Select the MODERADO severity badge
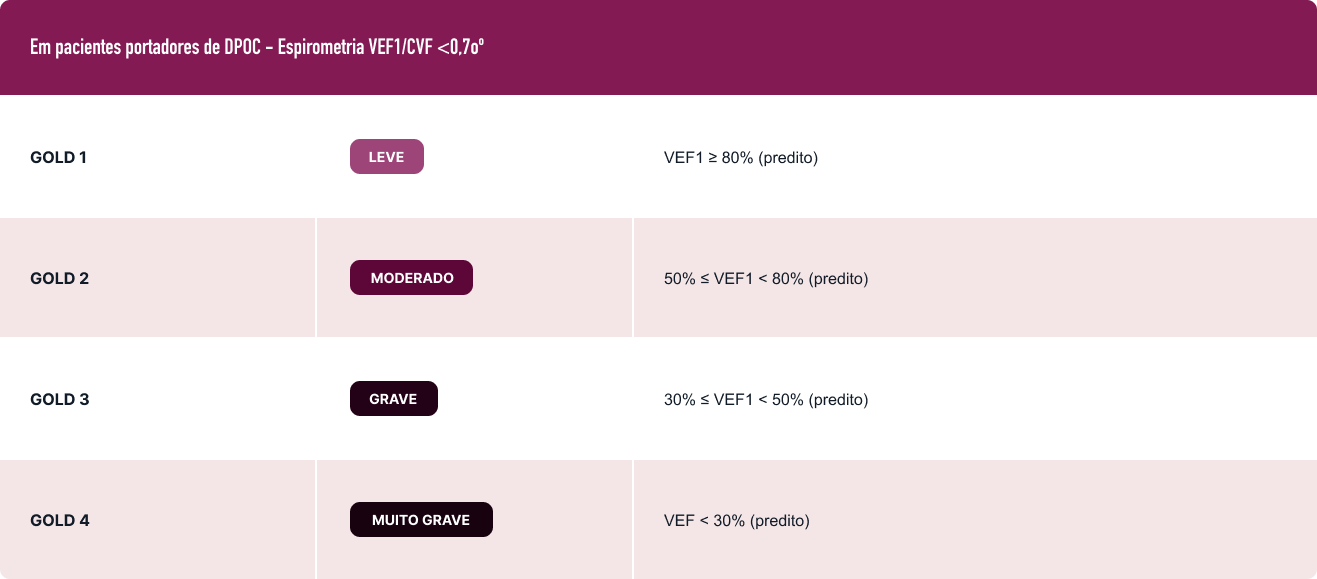 click(411, 278)
